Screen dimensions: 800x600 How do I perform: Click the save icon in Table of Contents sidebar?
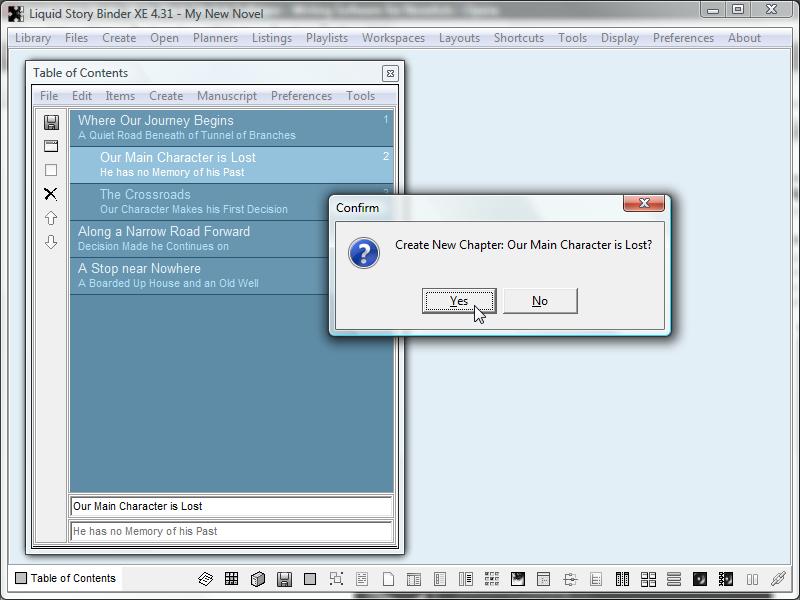[51, 122]
